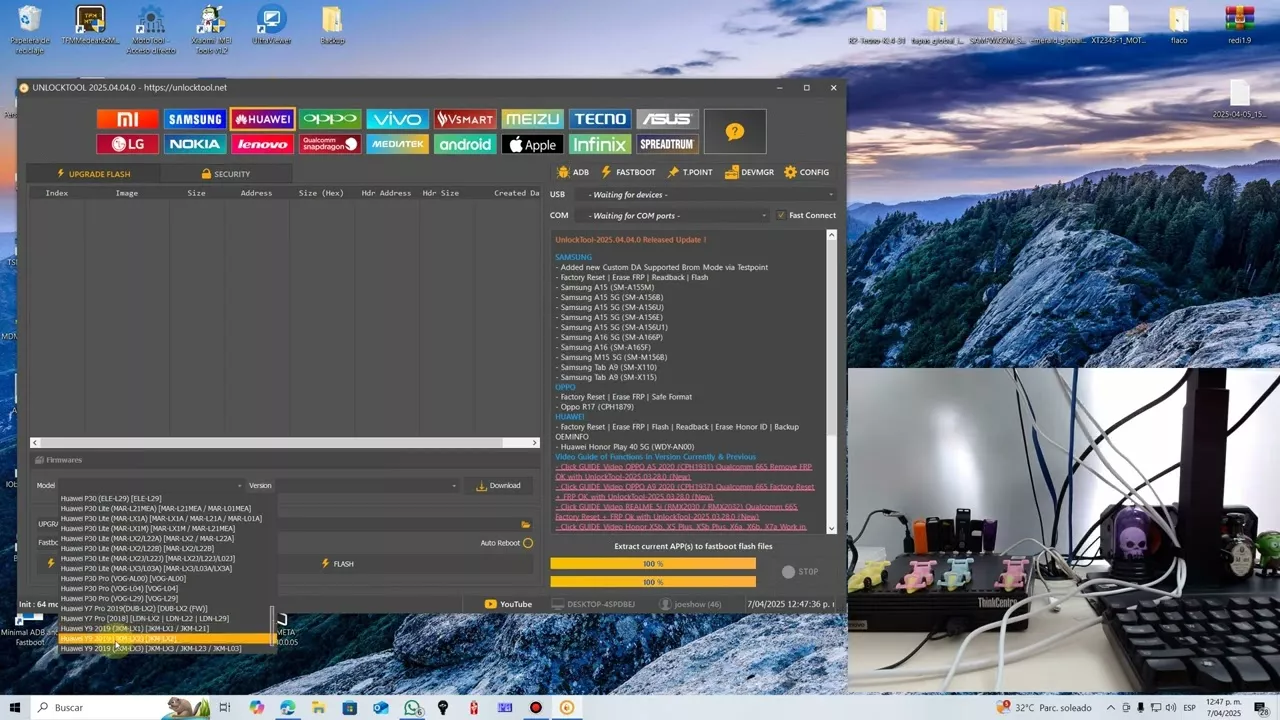
Task: Click the Download firmware button
Action: (x=498, y=486)
